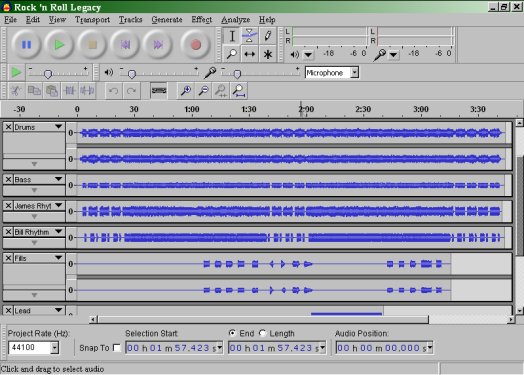Viewport: 524px width, 375px height.
Task: Click the Selection Start time field
Action: pos(174,348)
